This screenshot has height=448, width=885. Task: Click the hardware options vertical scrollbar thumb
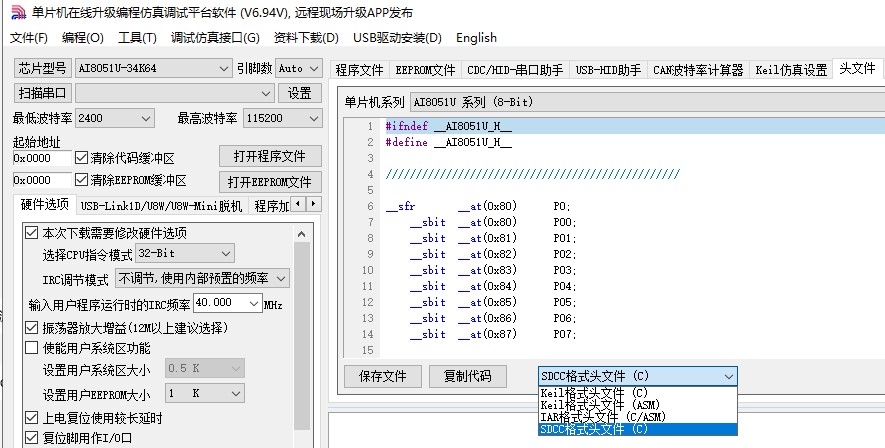click(x=302, y=336)
